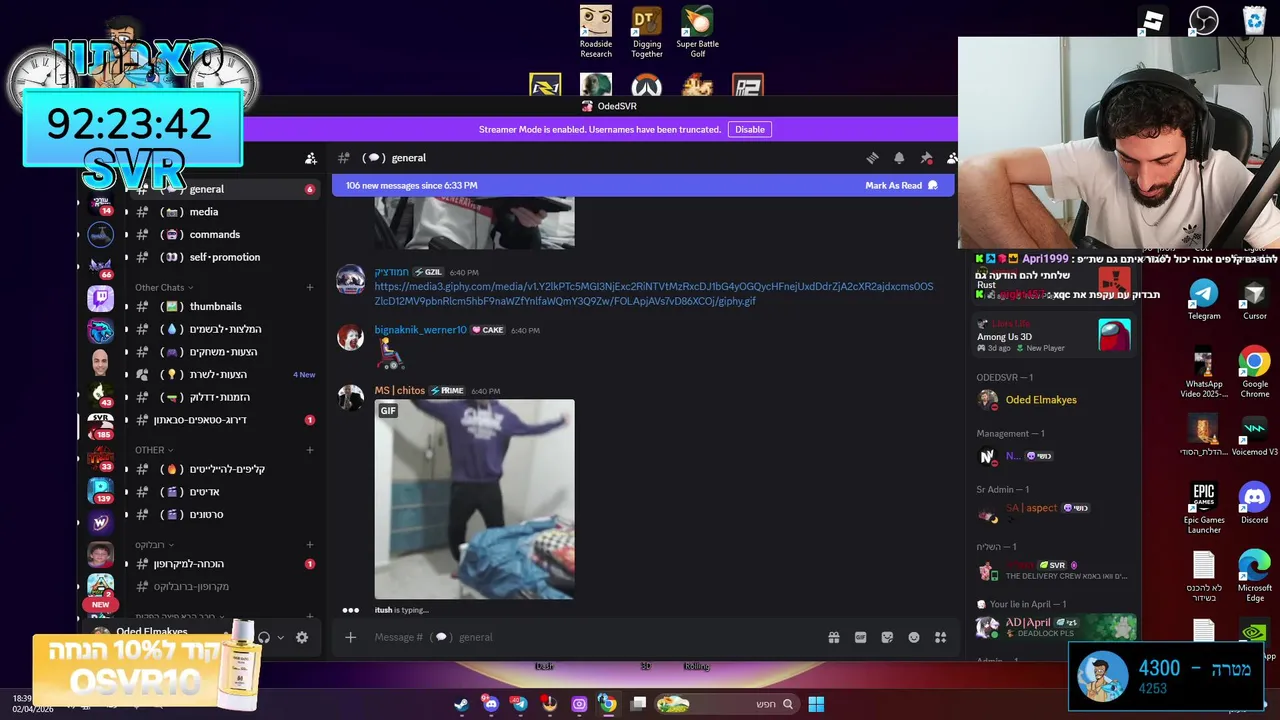The height and width of the screenshot is (720, 1280).
Task: Toggle deafen headphones icon
Action: [x=264, y=637]
